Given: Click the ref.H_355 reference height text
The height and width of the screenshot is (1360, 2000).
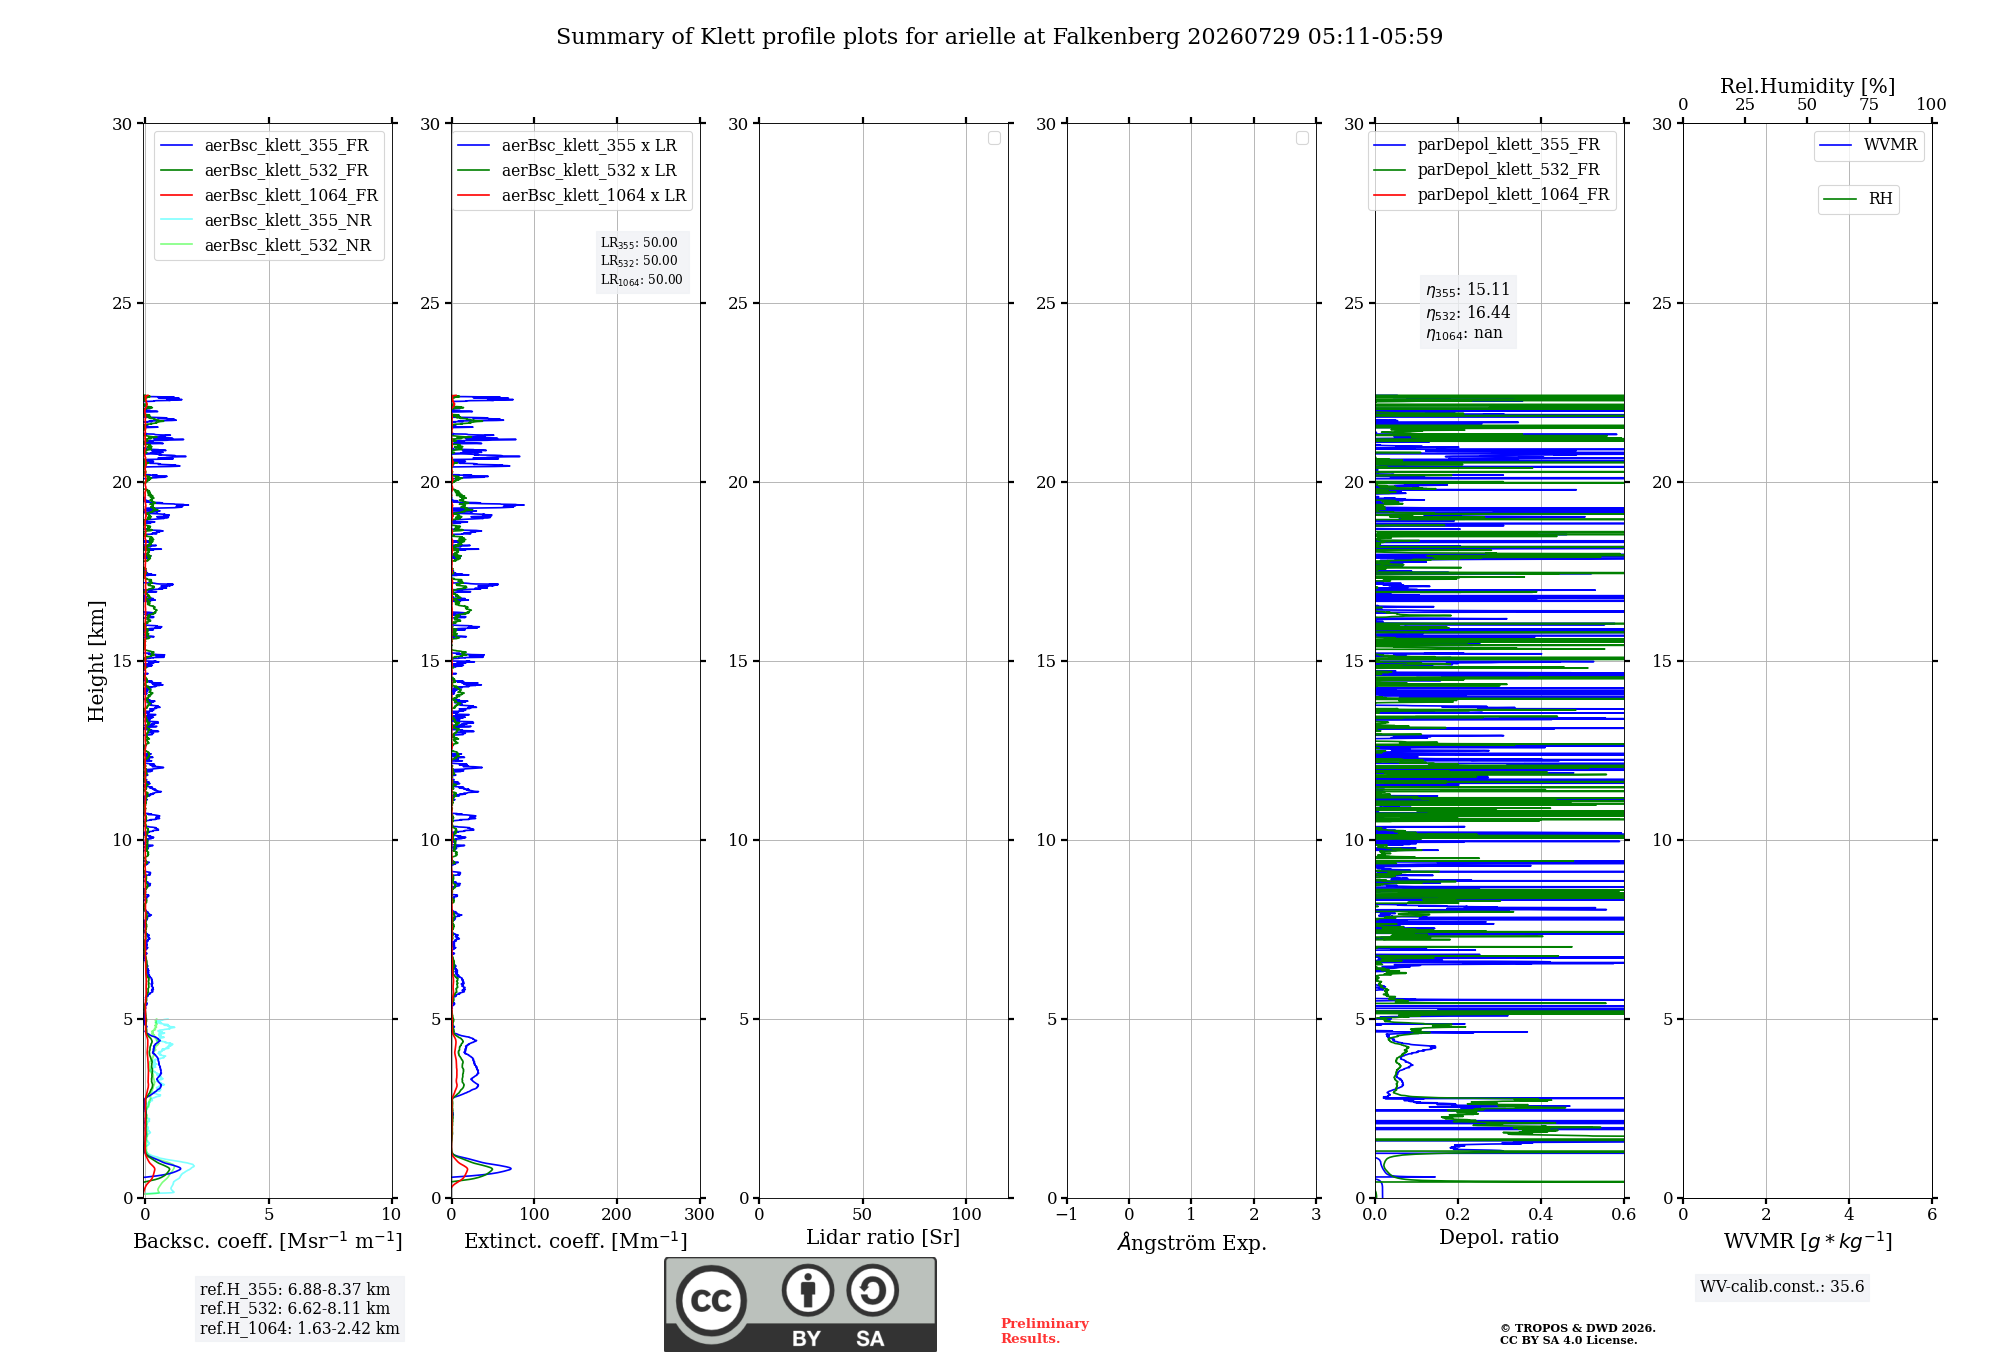Looking at the screenshot, I should (295, 1290).
